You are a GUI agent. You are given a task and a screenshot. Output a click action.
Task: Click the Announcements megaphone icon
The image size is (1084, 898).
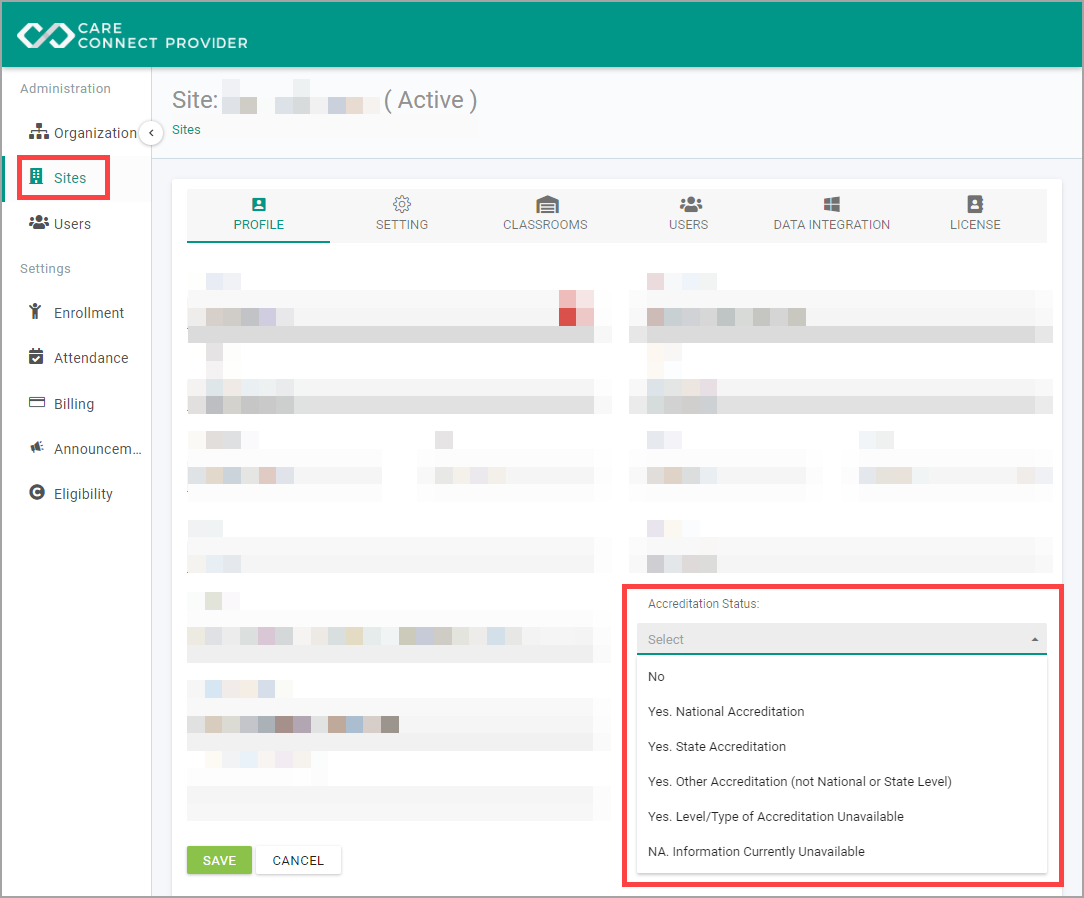[x=37, y=447]
